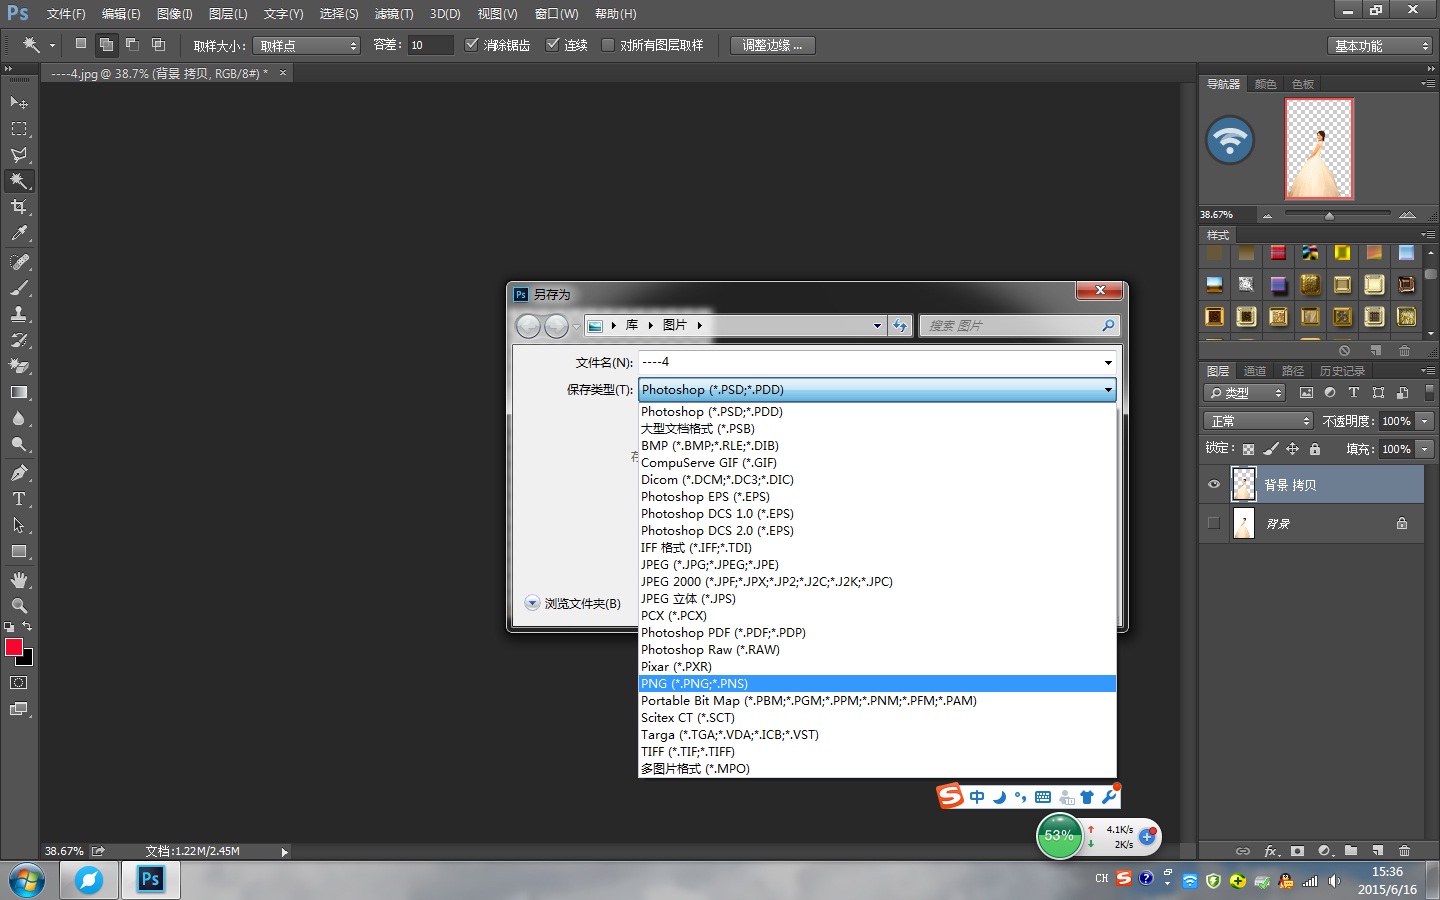Select the Move tool
This screenshot has width=1440, height=900.
18,103
